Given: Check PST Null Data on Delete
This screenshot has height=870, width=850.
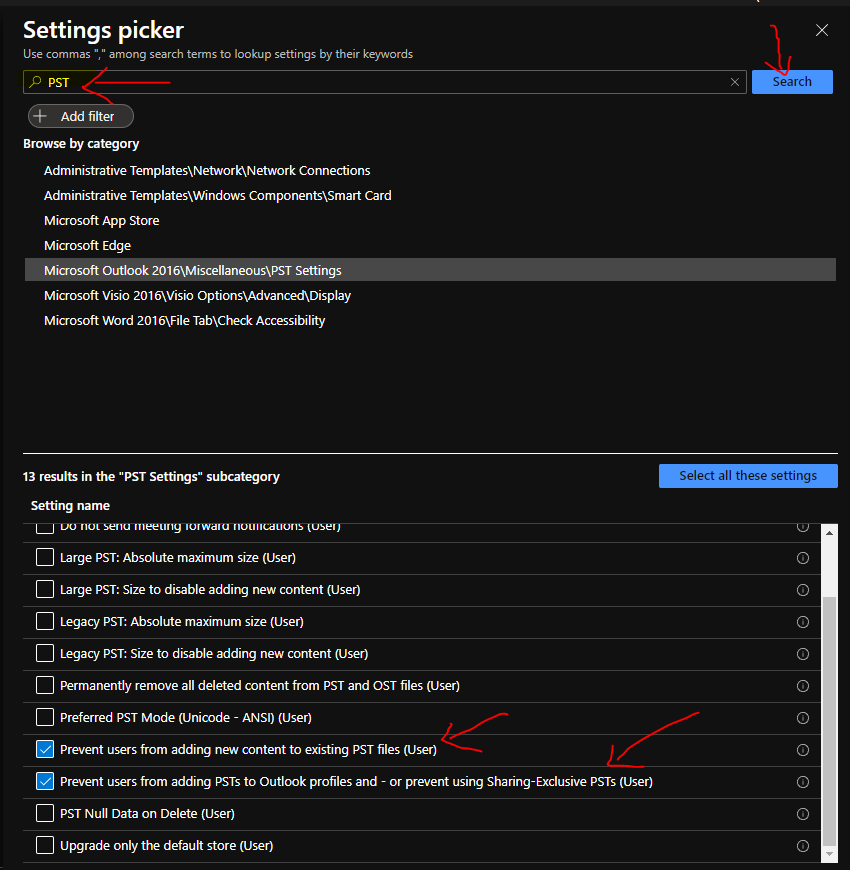Looking at the screenshot, I should [45, 813].
